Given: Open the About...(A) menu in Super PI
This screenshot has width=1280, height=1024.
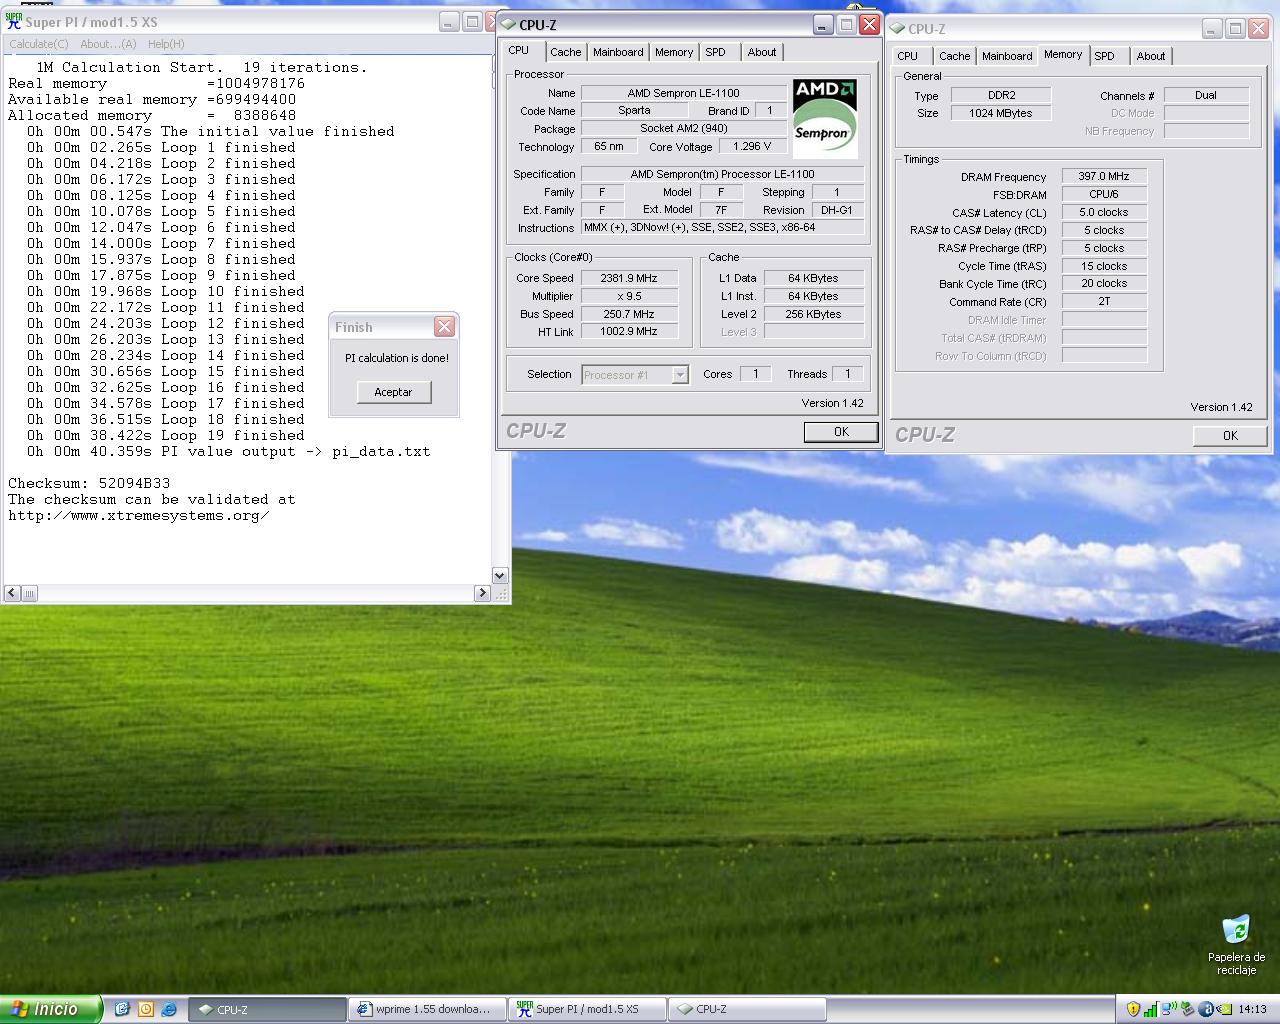Looking at the screenshot, I should [x=108, y=44].
